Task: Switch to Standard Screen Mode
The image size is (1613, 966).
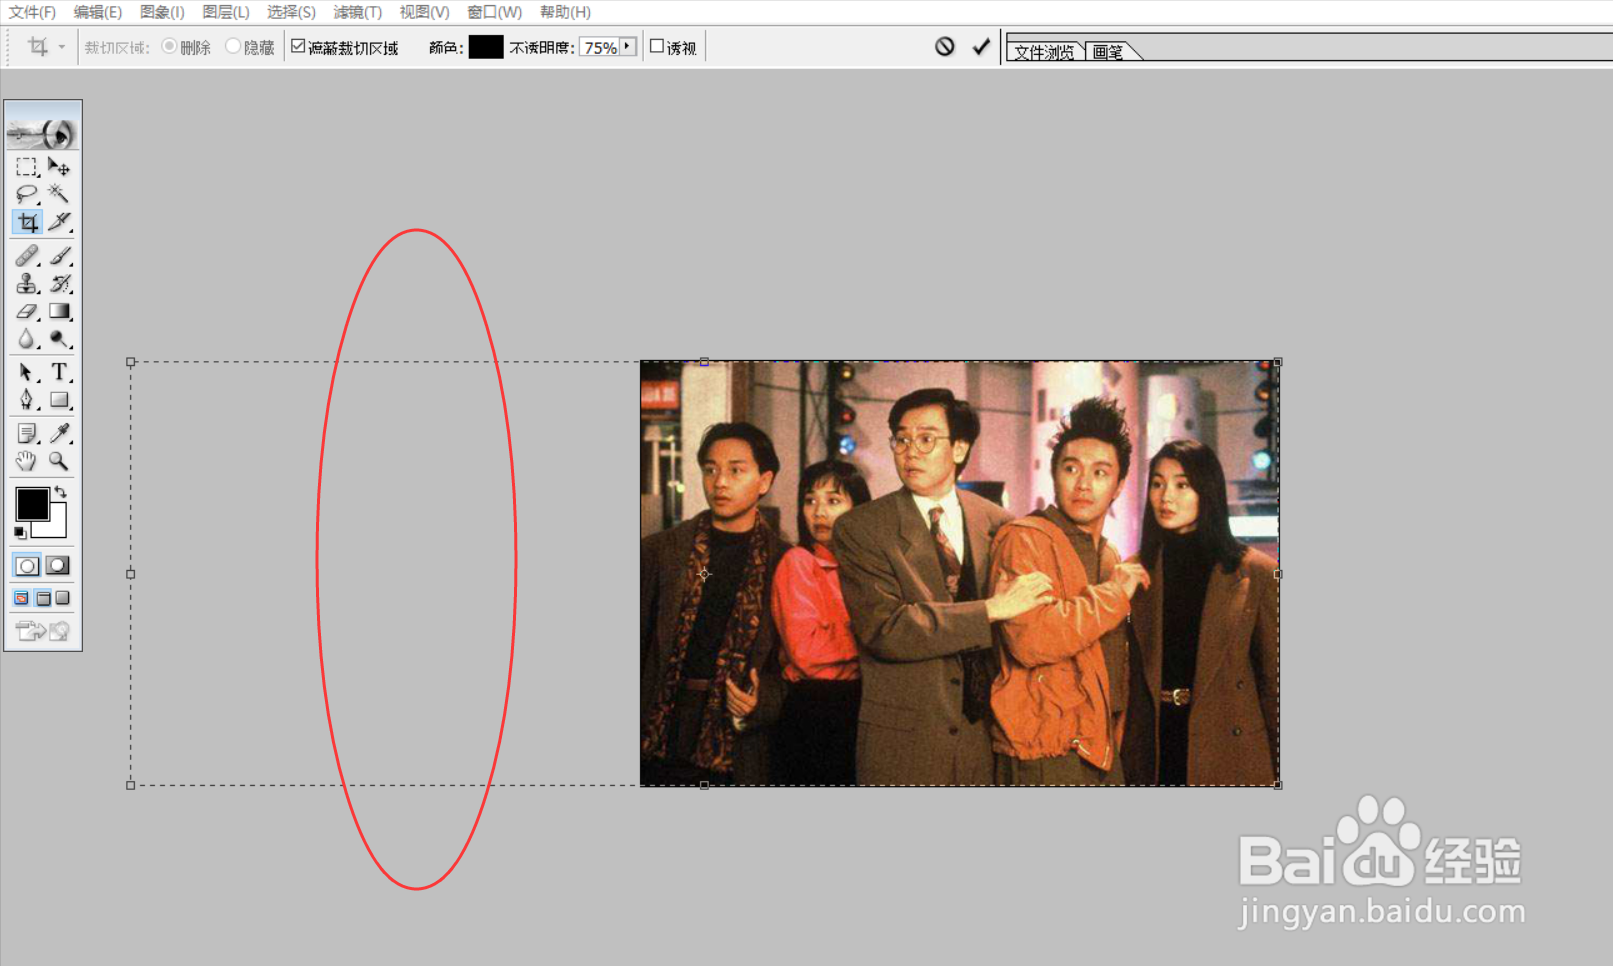Action: [x=21, y=598]
